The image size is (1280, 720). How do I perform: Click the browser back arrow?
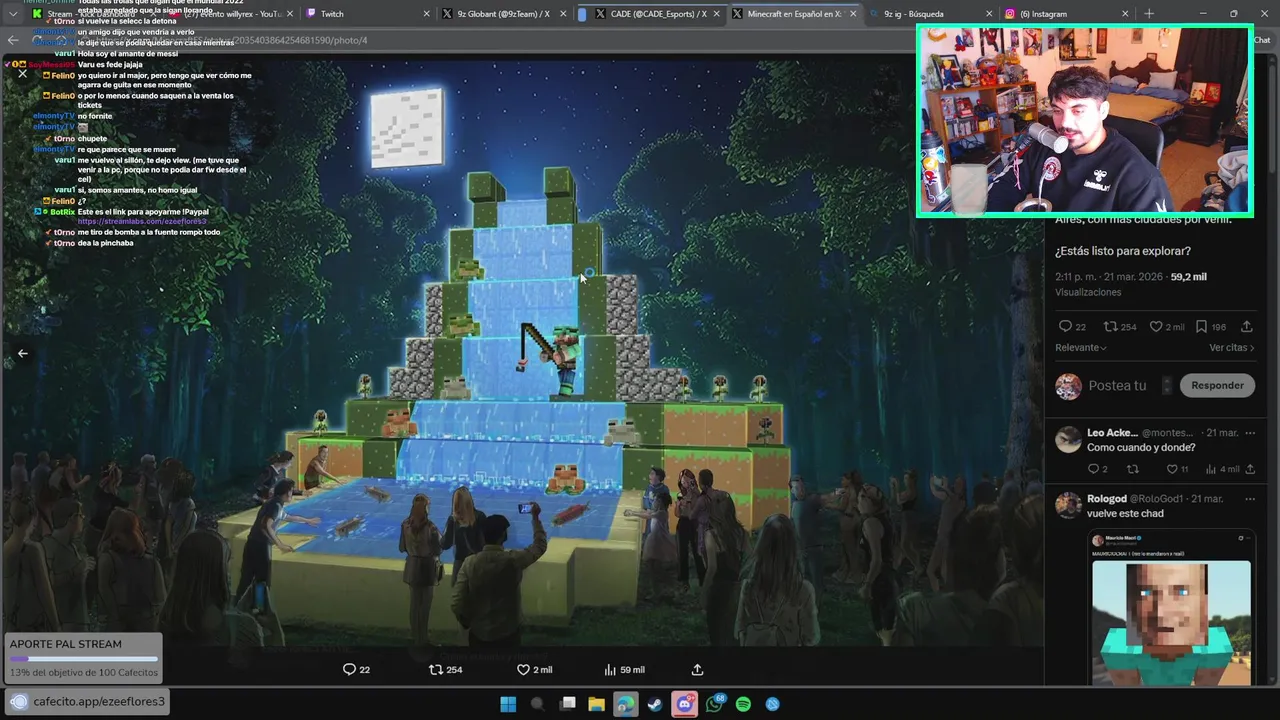pos(12,40)
